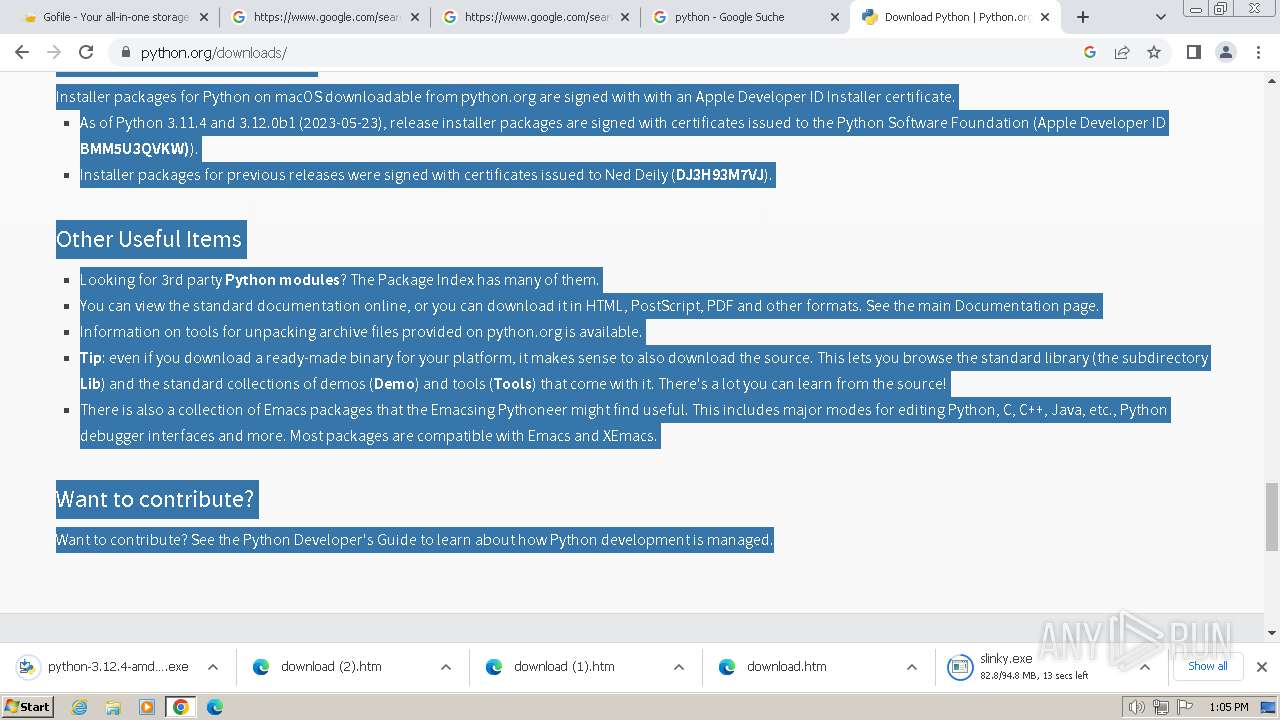Click the DJ3H93M7VJ certificate ID text

click(720, 175)
